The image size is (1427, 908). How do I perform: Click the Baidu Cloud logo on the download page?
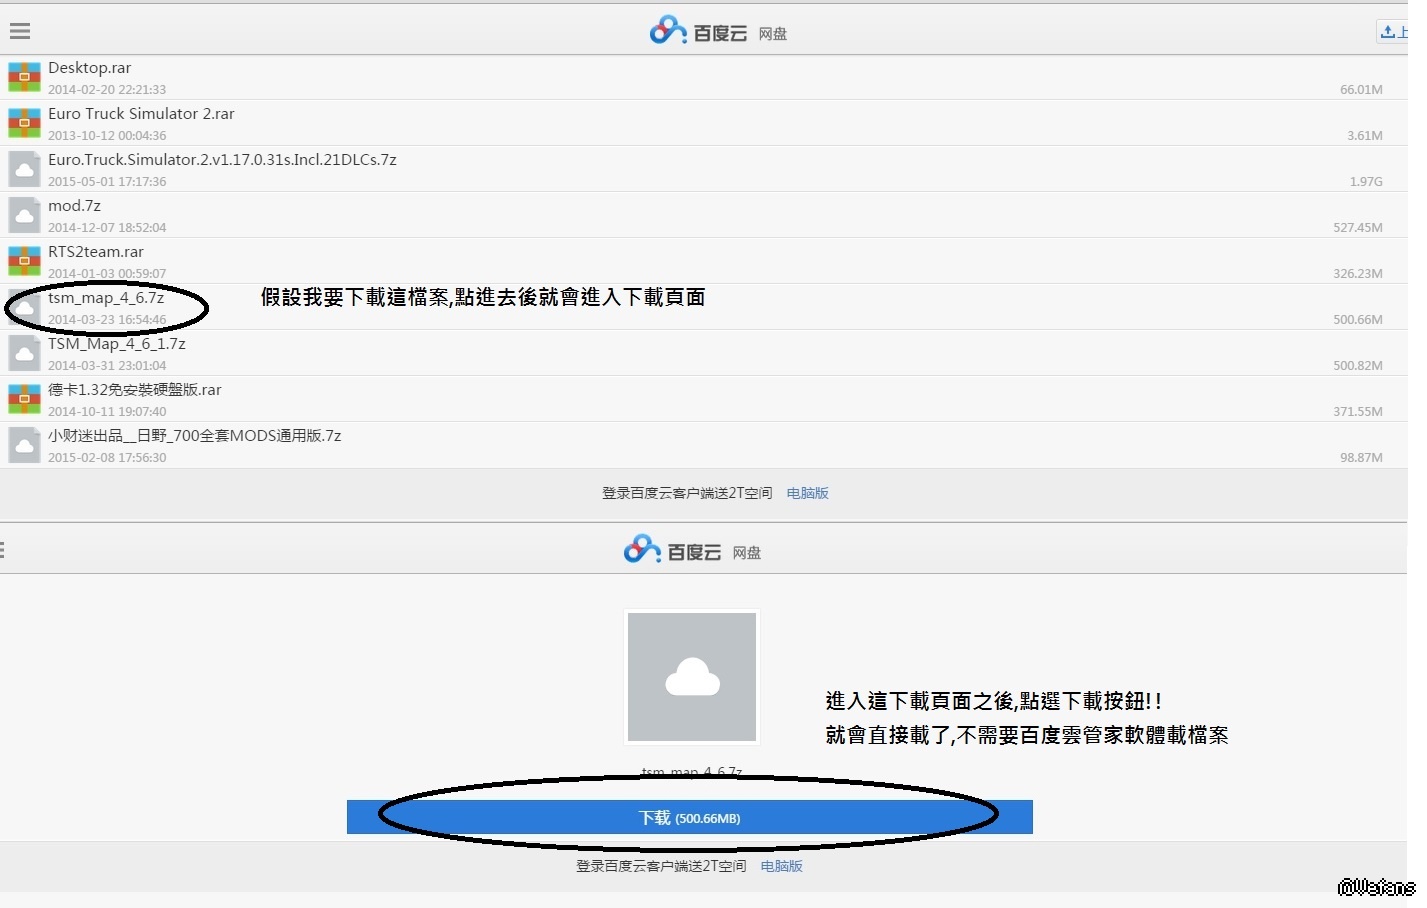point(672,550)
